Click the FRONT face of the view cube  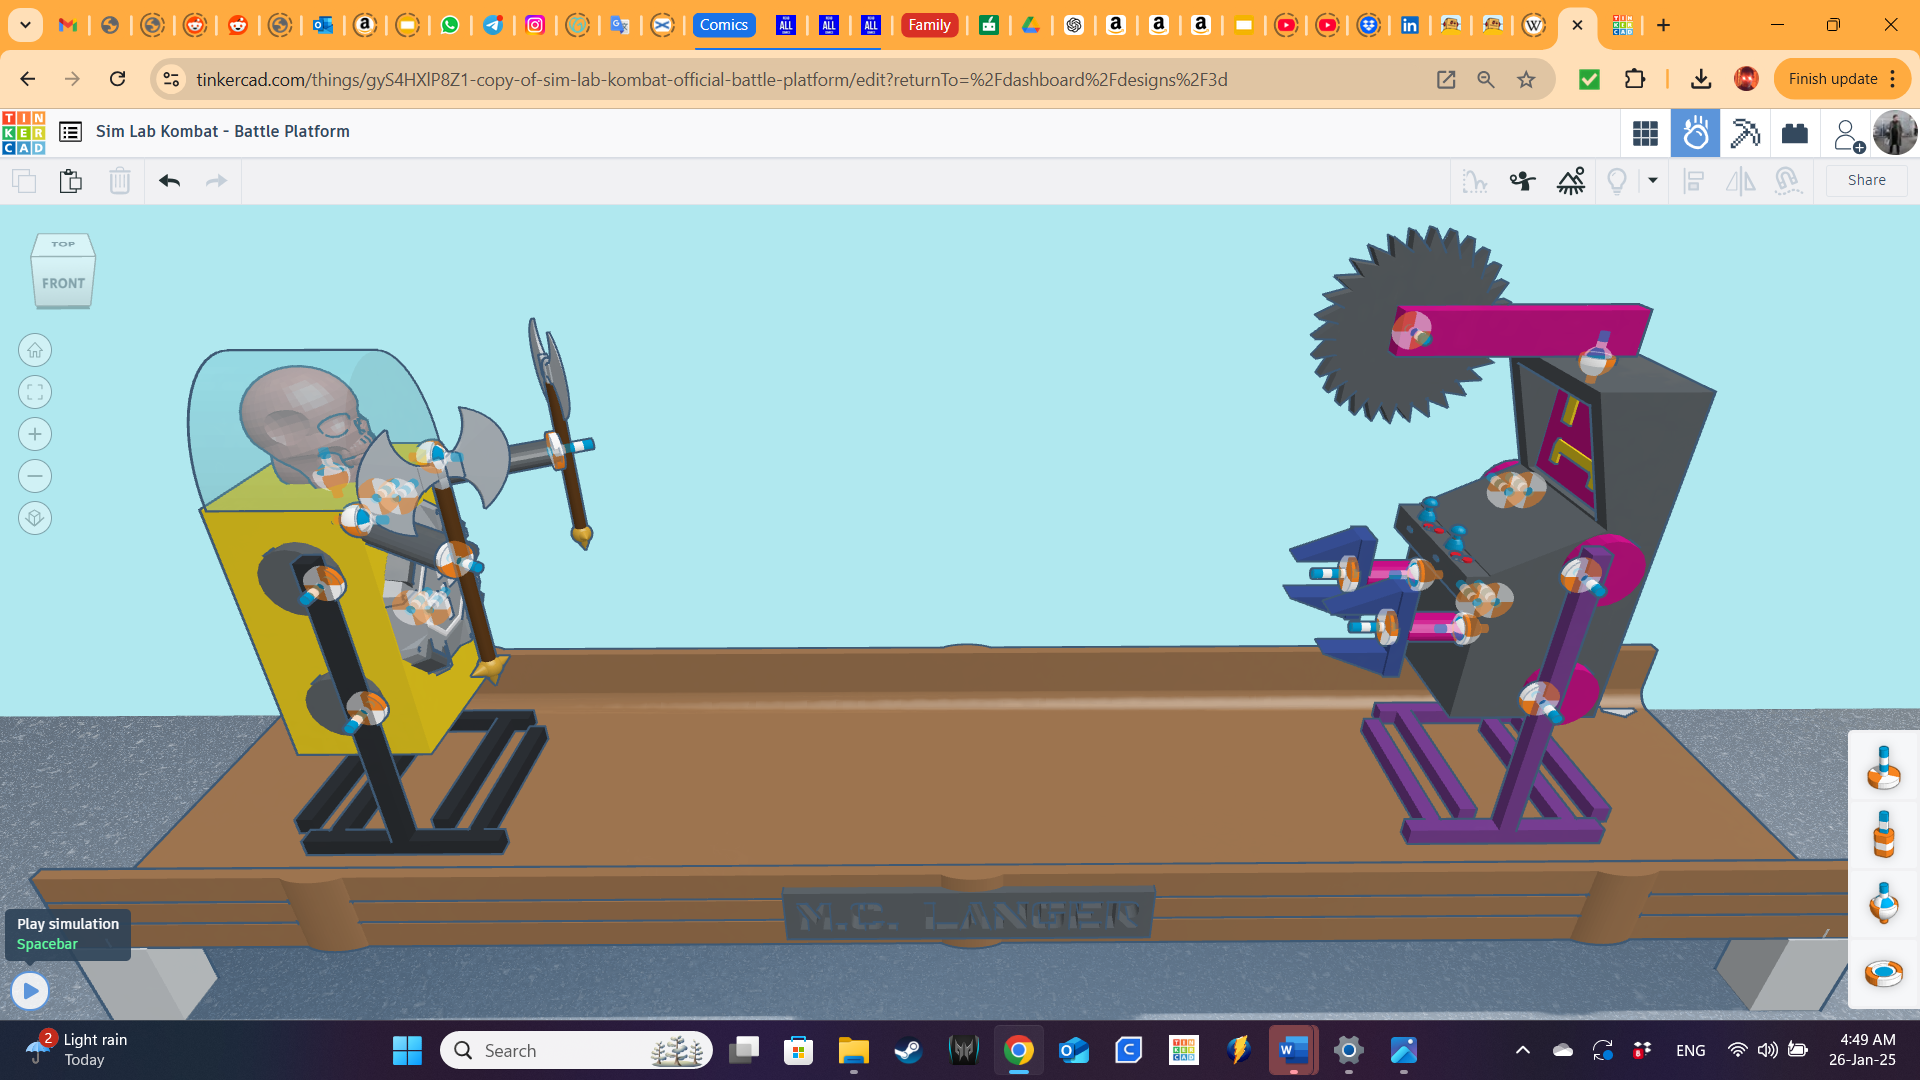click(x=62, y=283)
